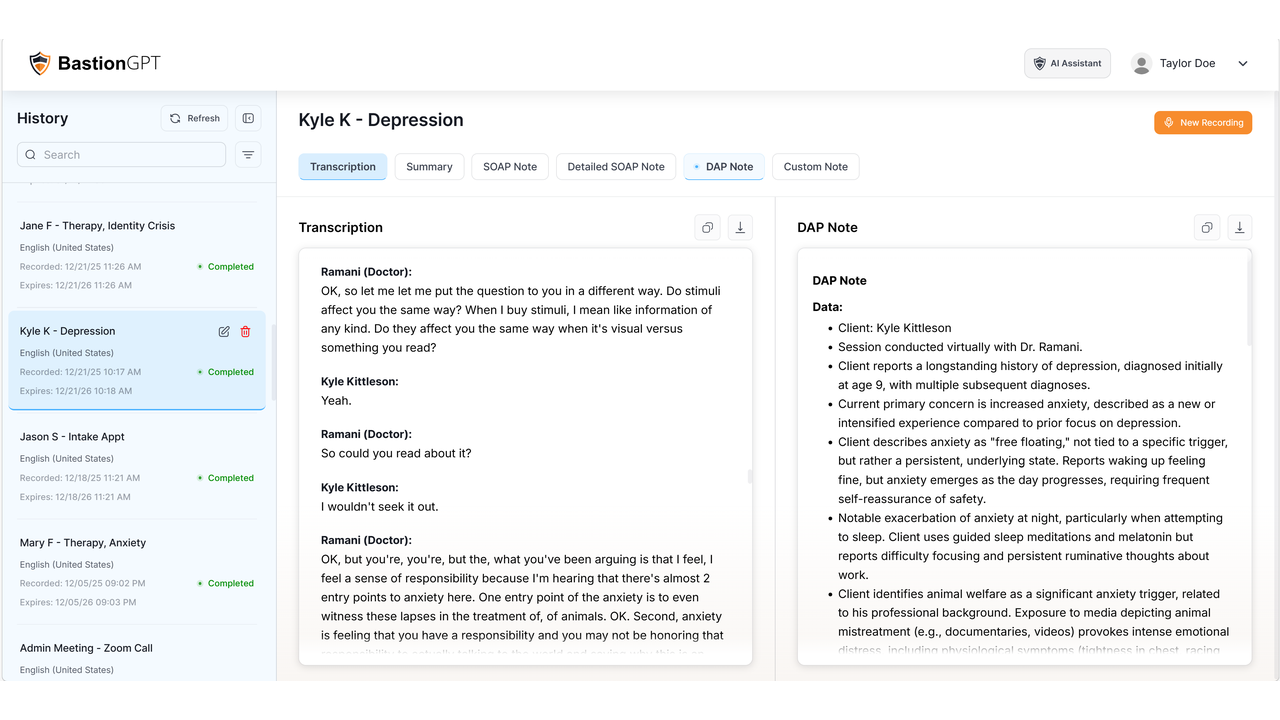Switch to the SOAP Note tab
Viewport: 1280px width, 720px height.
[510, 167]
